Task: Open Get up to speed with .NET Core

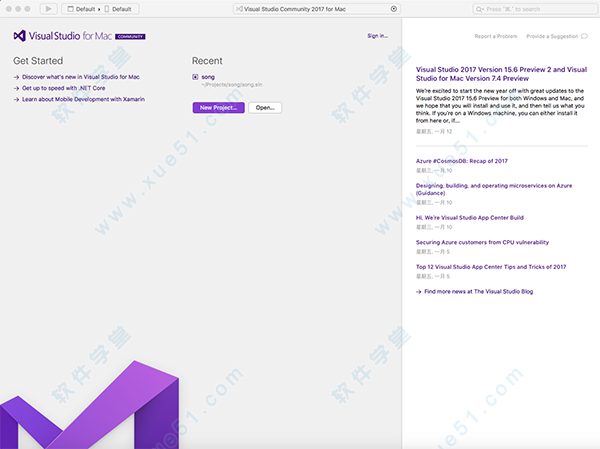Action: (64, 88)
